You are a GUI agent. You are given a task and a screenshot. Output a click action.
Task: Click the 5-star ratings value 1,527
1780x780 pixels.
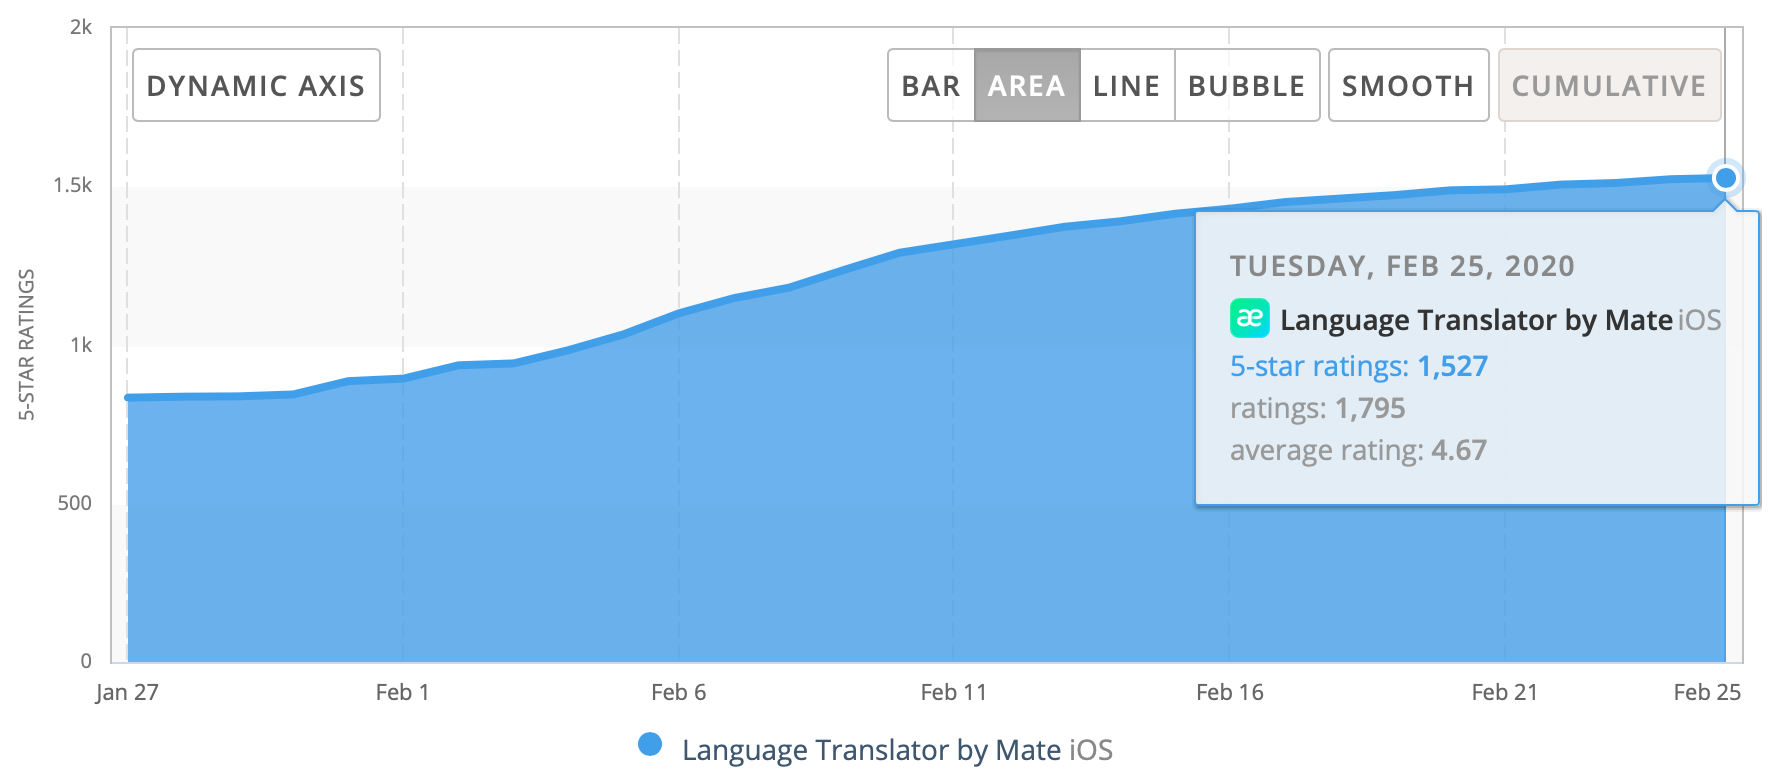click(x=1453, y=366)
